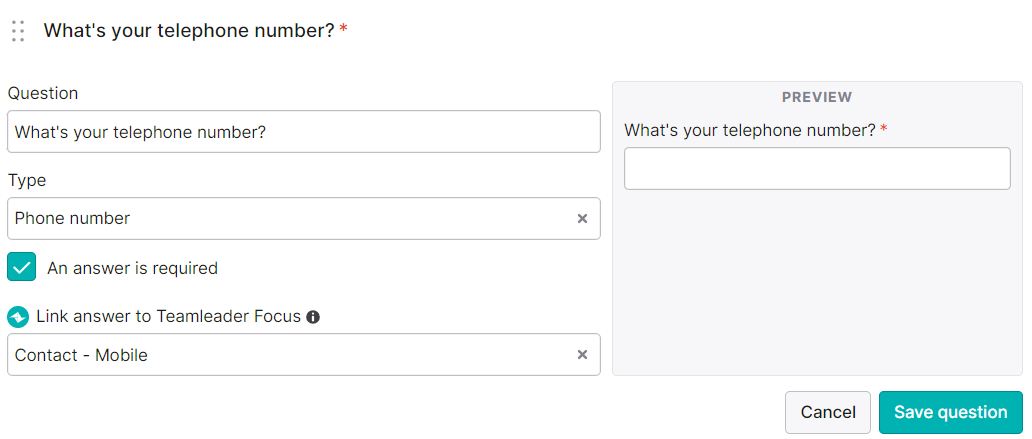Cancel editing the question
This screenshot has height=439, width=1032.
pyautogui.click(x=828, y=413)
